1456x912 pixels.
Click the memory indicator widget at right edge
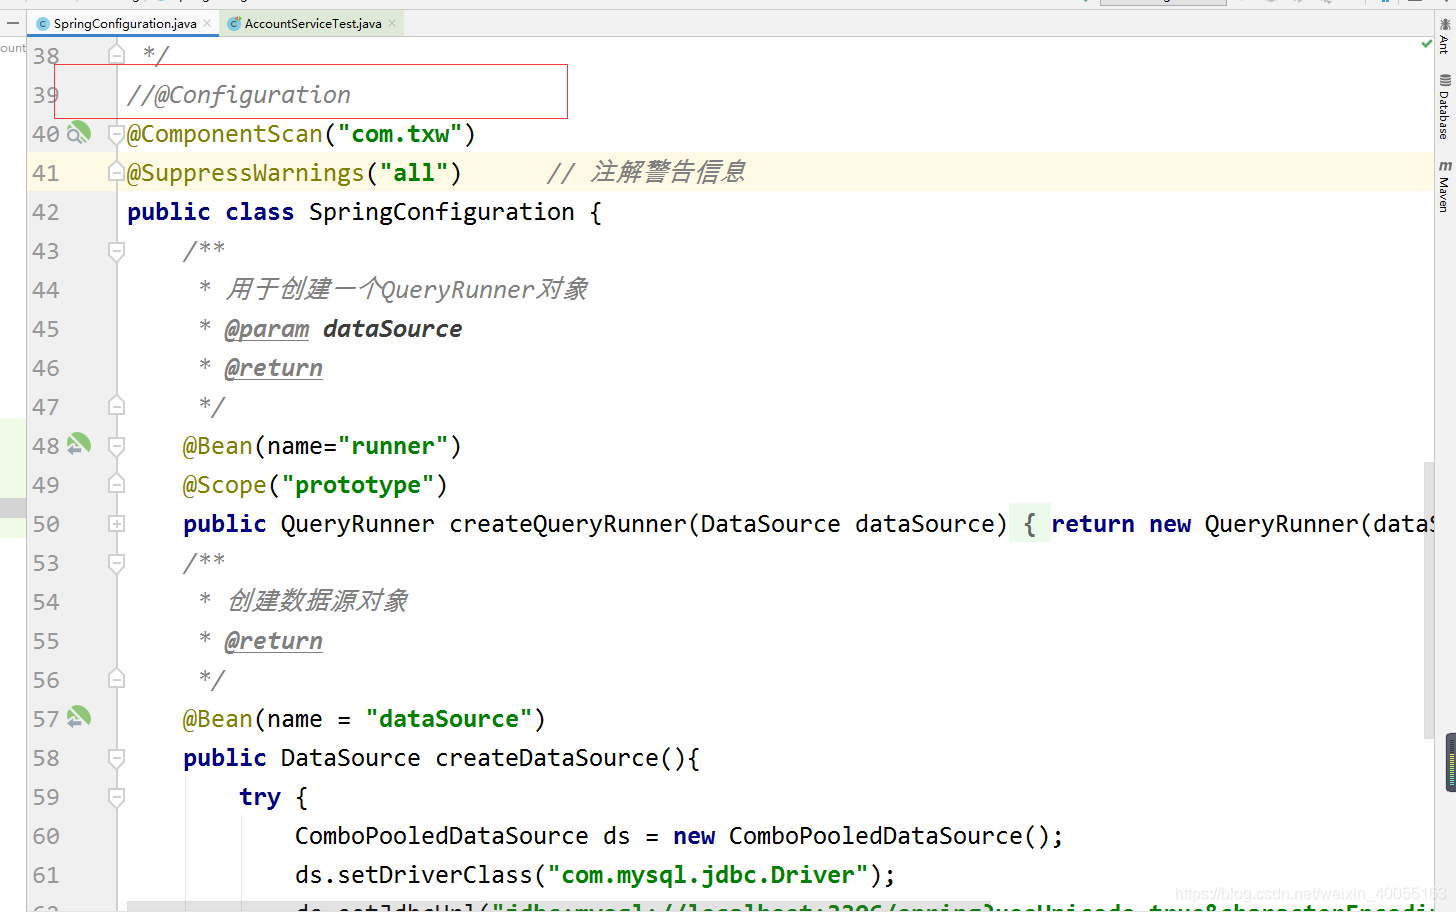point(1450,762)
